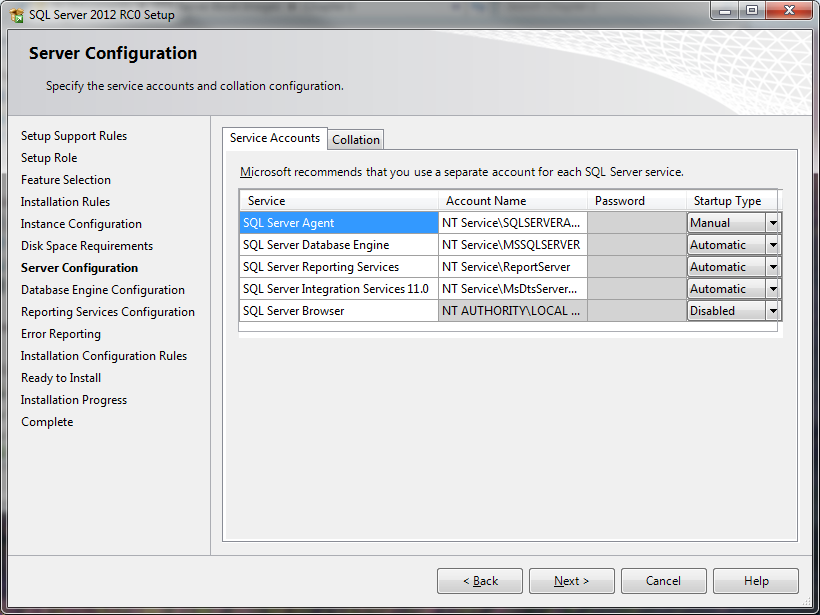Open Startup Type dropdown for Database Engine

[772, 245]
